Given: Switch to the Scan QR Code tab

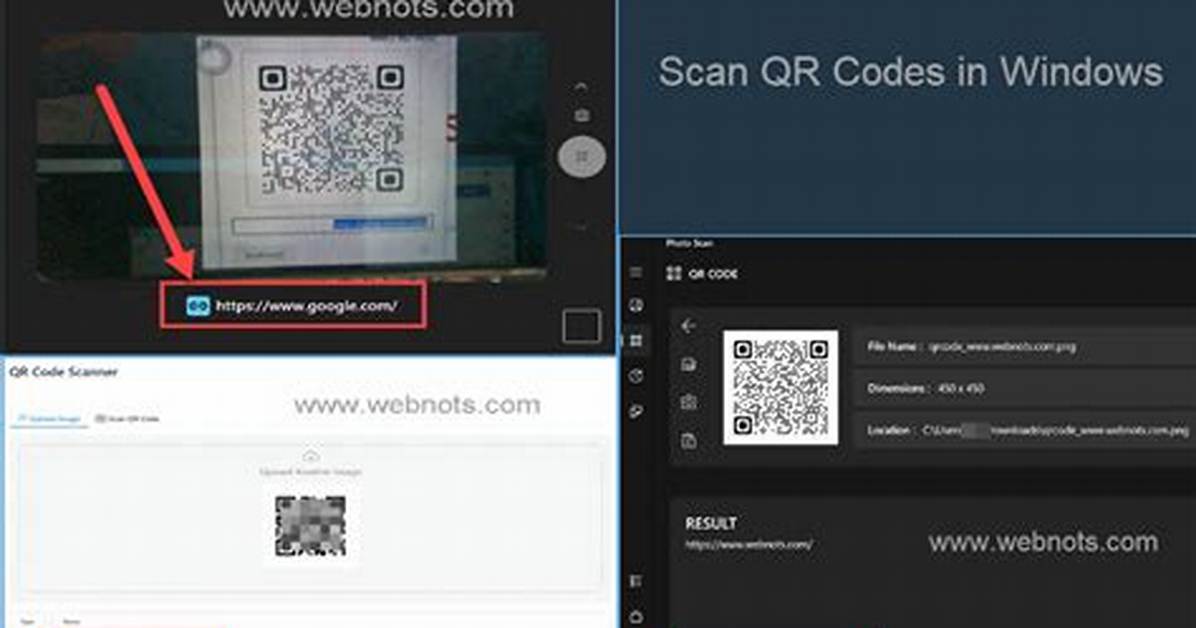Looking at the screenshot, I should pos(127,419).
